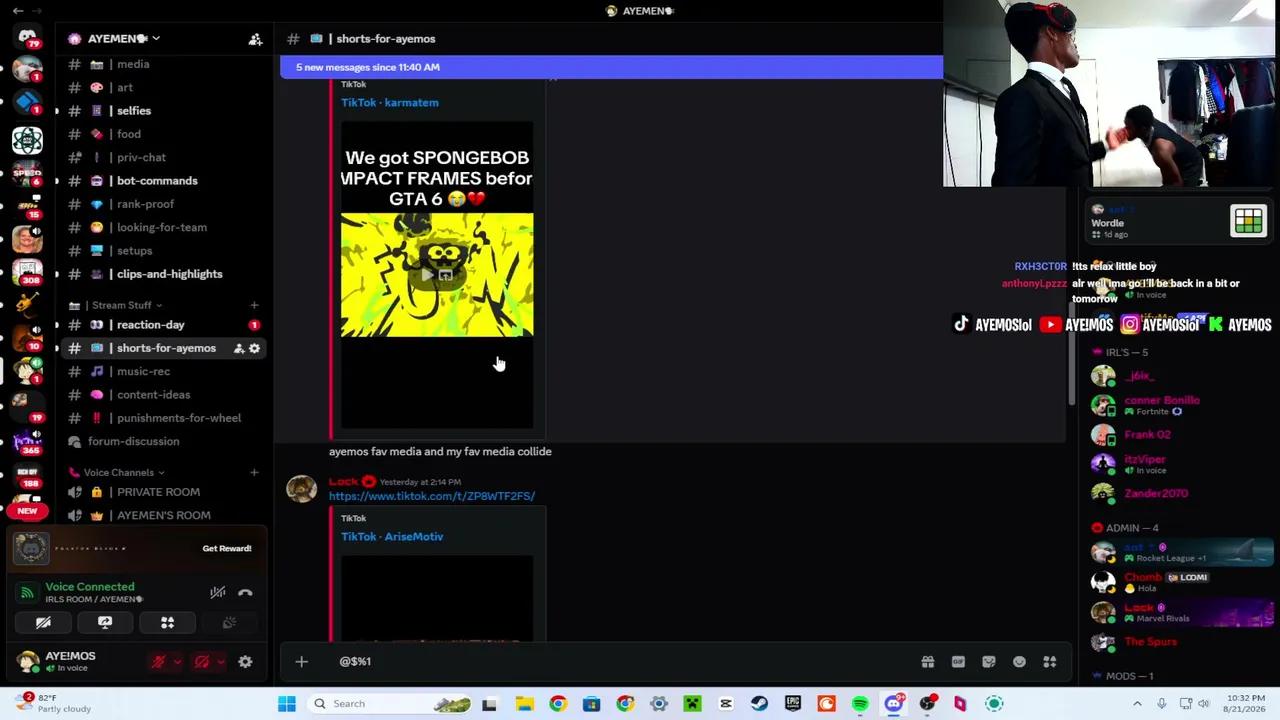This screenshot has width=1280, height=720.
Task: Open user settings gear icon
Action: tap(245, 661)
